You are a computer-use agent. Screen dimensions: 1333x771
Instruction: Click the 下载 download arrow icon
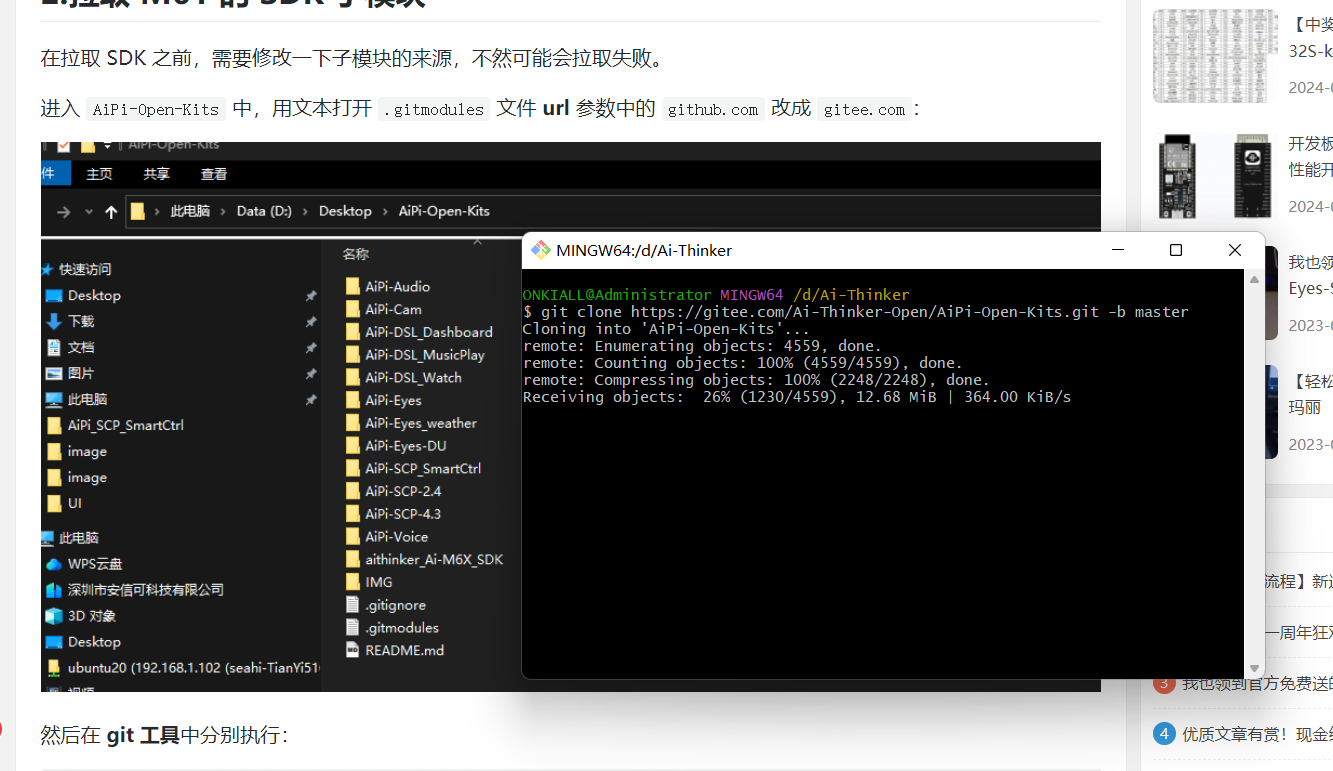tap(54, 321)
